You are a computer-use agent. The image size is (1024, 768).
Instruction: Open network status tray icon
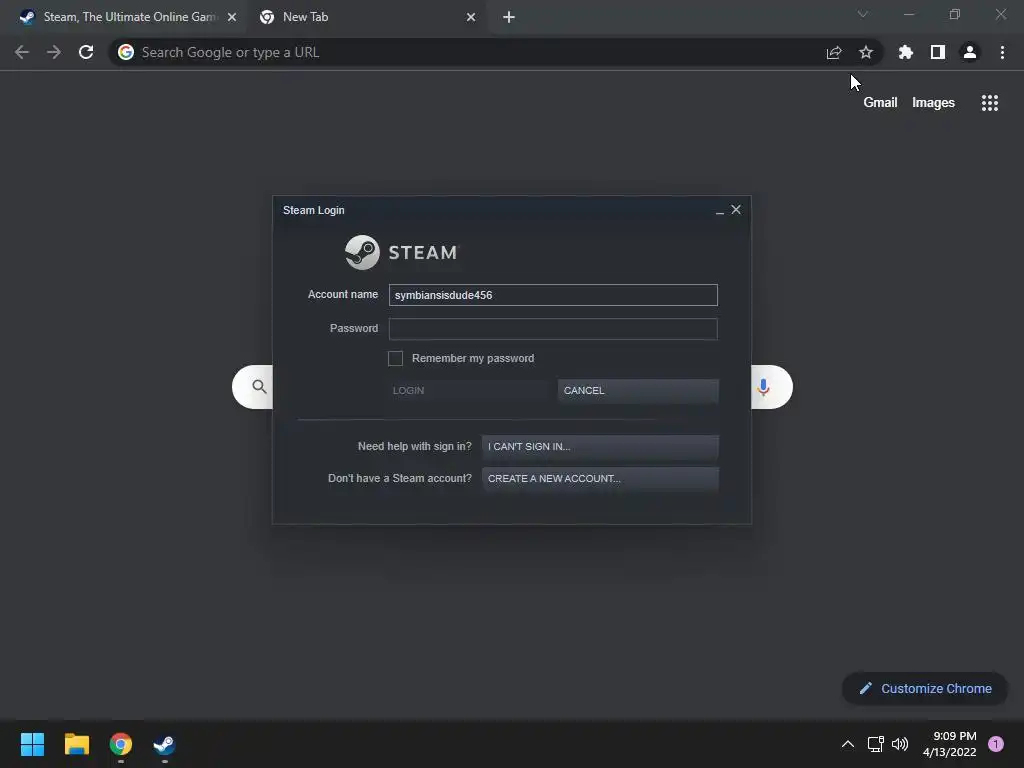(x=876, y=744)
